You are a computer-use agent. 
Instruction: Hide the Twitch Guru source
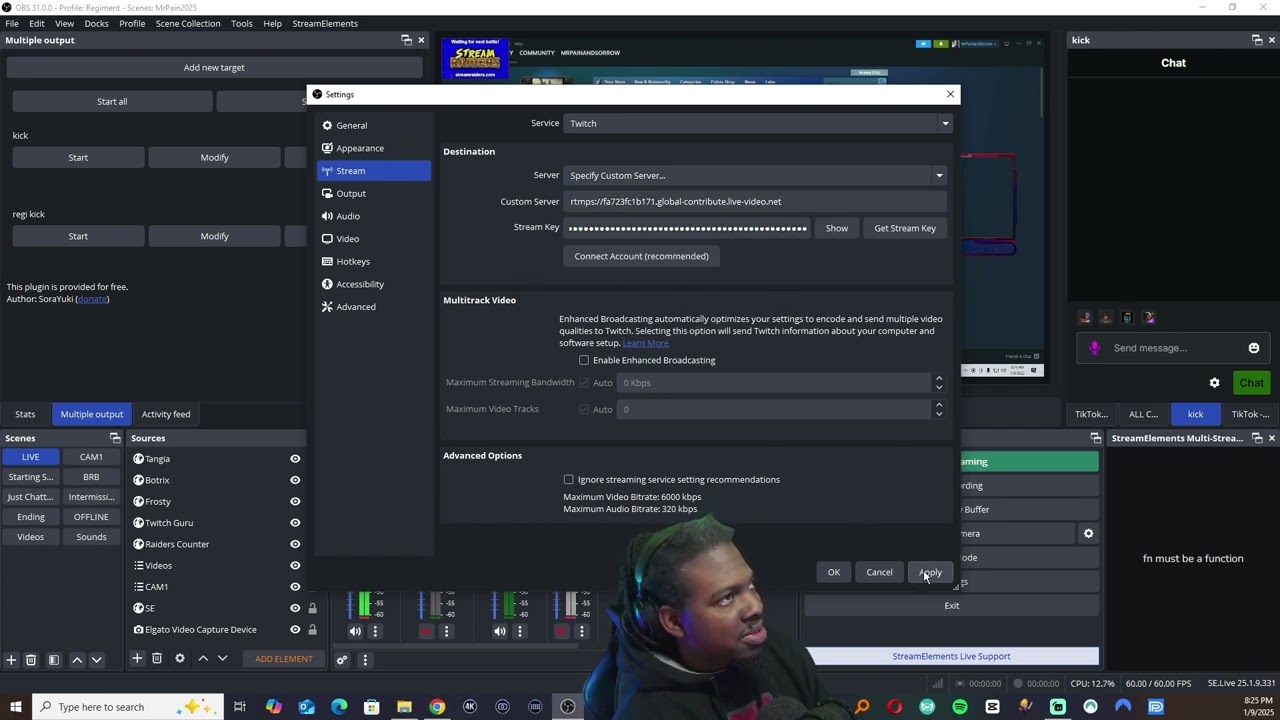295,523
